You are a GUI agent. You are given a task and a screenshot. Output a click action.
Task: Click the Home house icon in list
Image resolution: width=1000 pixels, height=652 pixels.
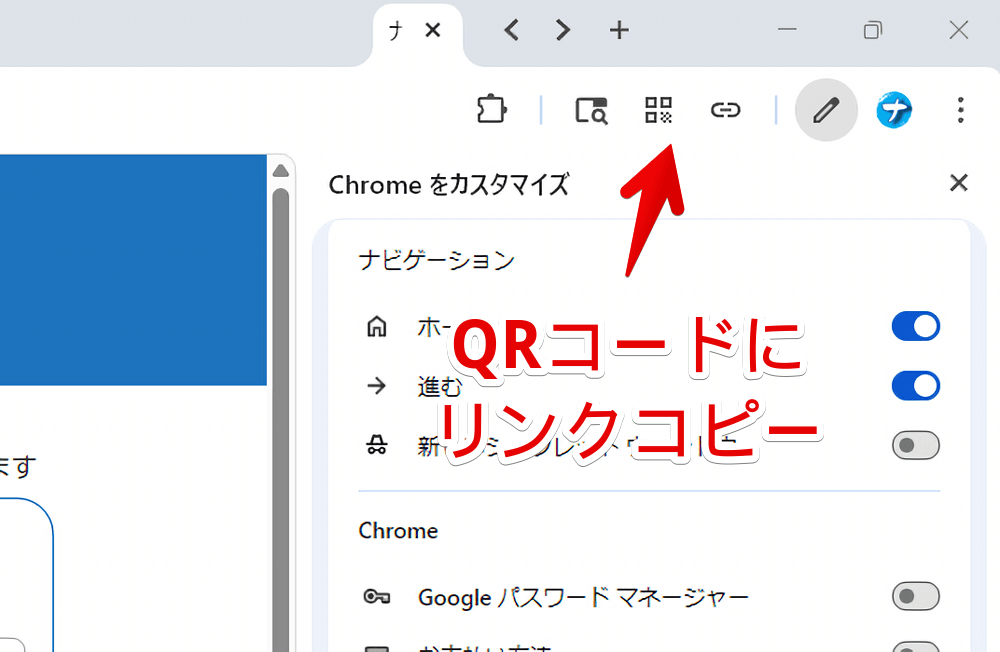(376, 326)
